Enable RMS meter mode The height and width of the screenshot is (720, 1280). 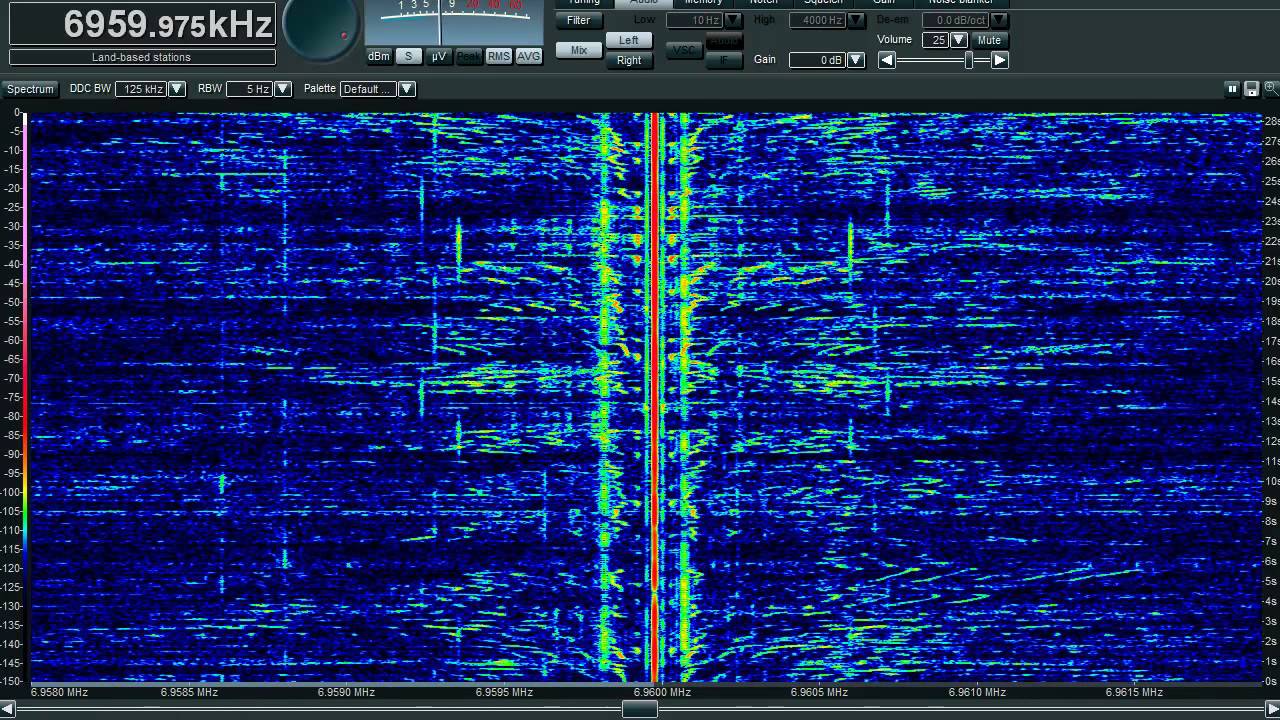pos(498,56)
